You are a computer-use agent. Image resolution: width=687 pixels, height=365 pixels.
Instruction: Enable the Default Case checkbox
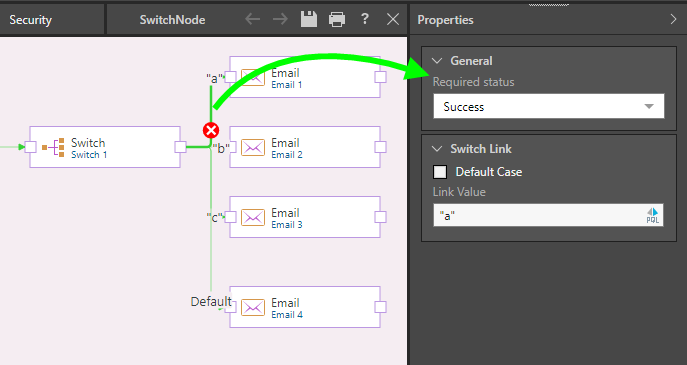(x=440, y=172)
